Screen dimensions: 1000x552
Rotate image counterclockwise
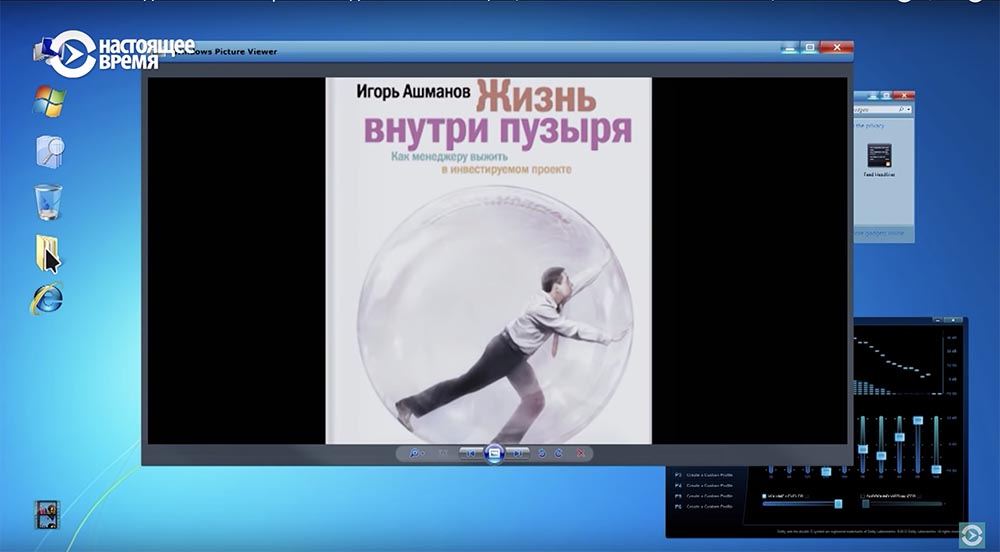pyautogui.click(x=542, y=453)
